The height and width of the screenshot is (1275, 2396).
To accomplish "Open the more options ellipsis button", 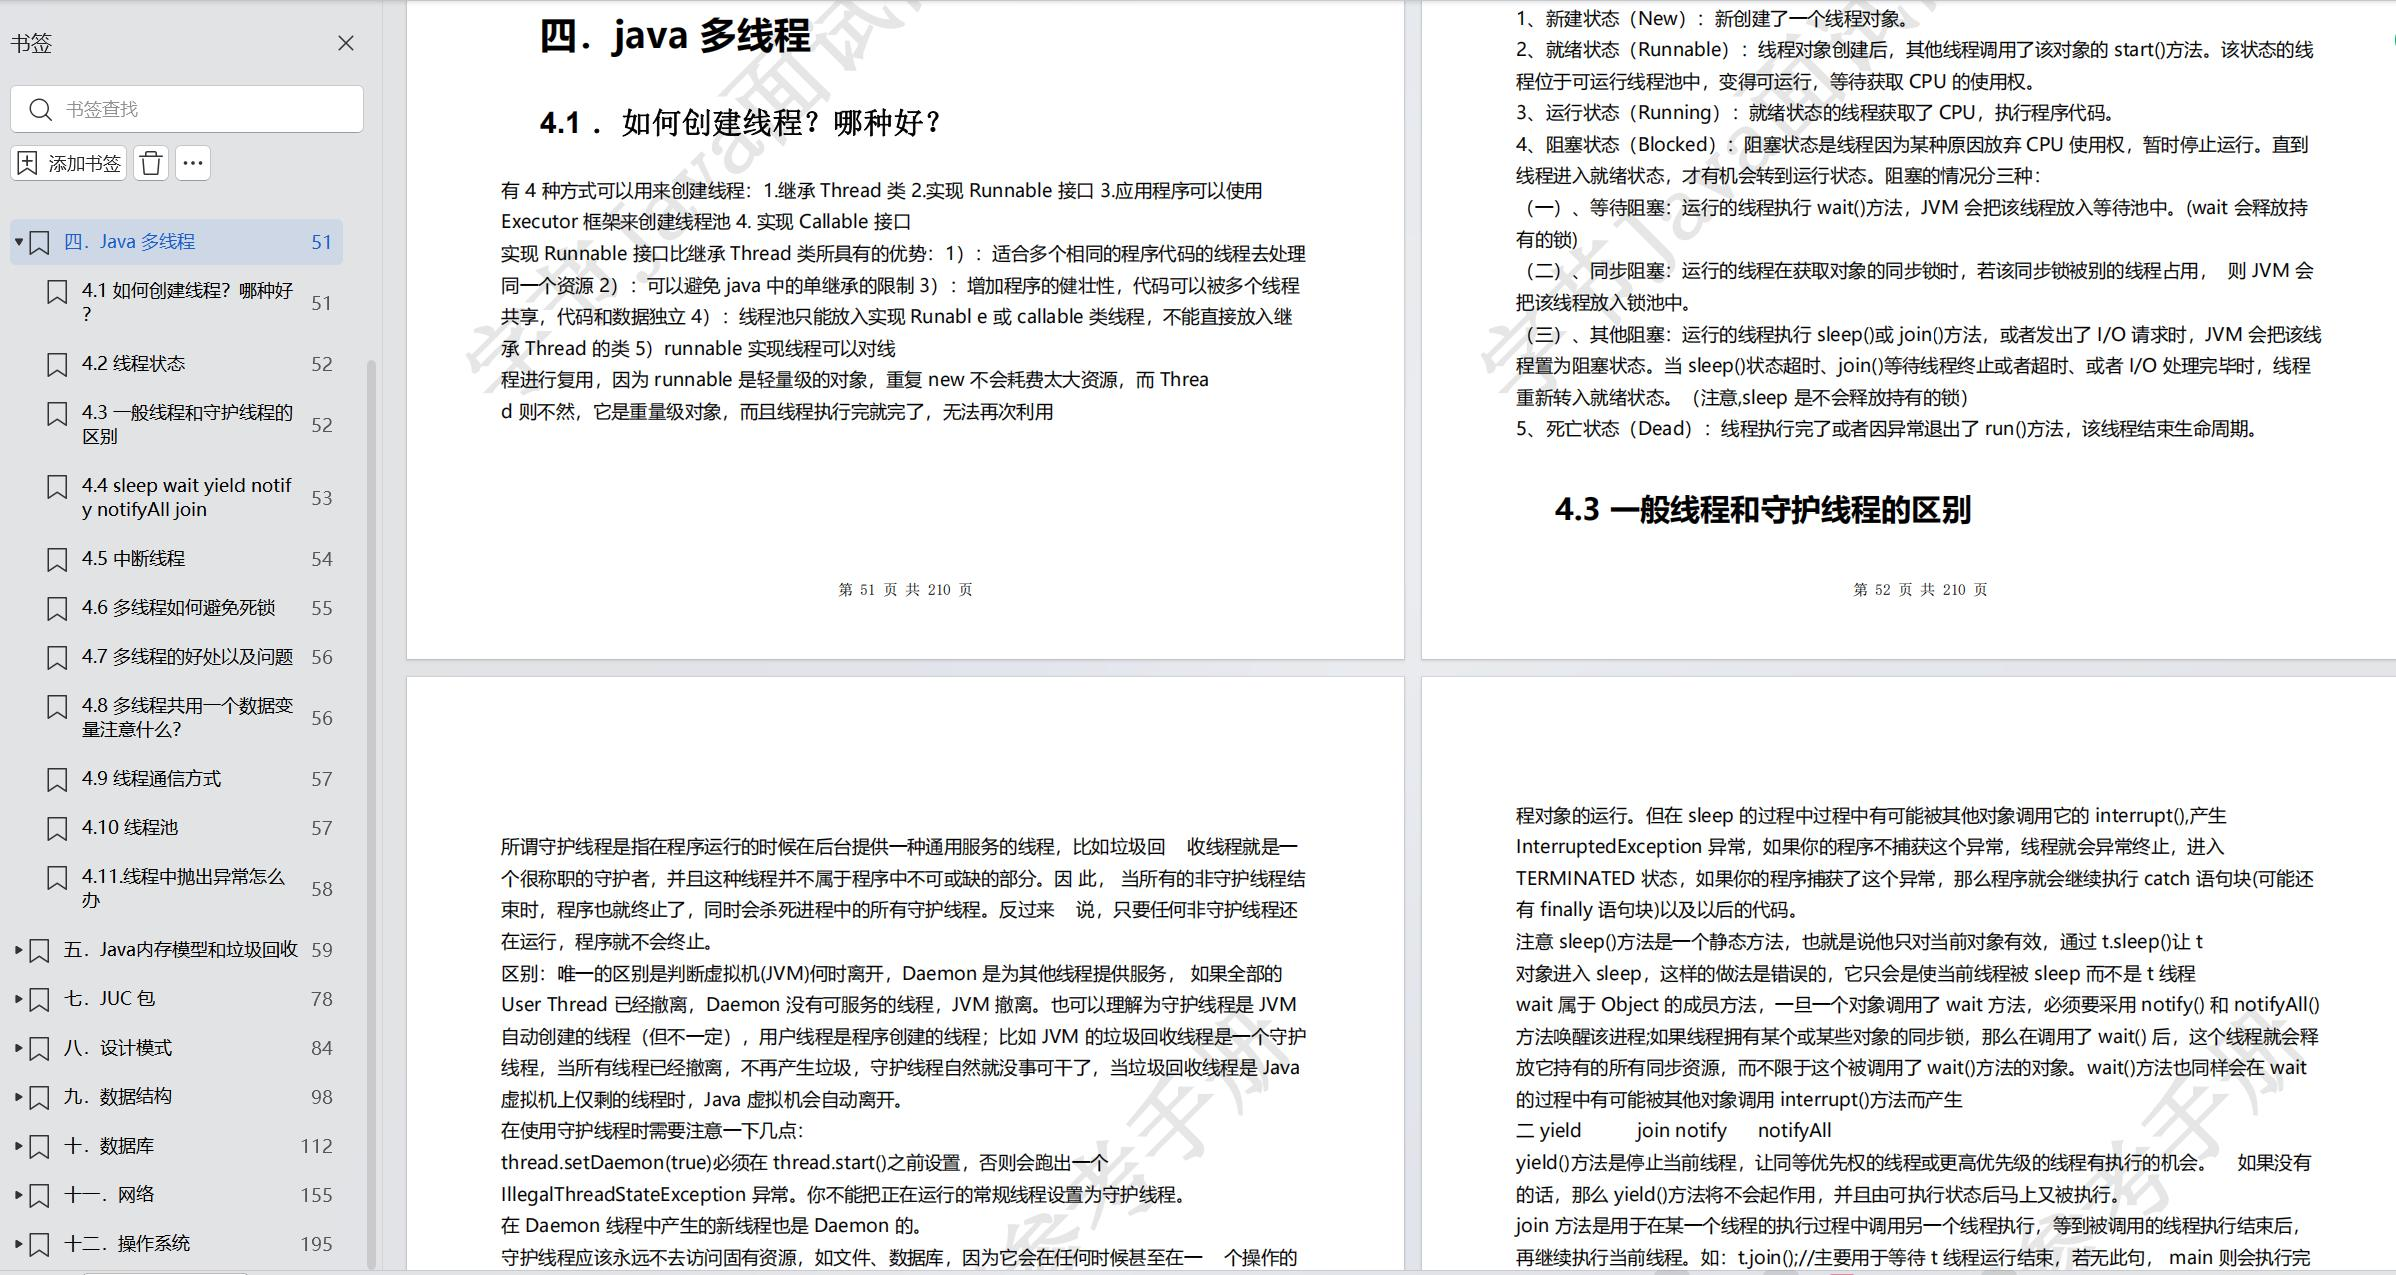I will coord(193,163).
